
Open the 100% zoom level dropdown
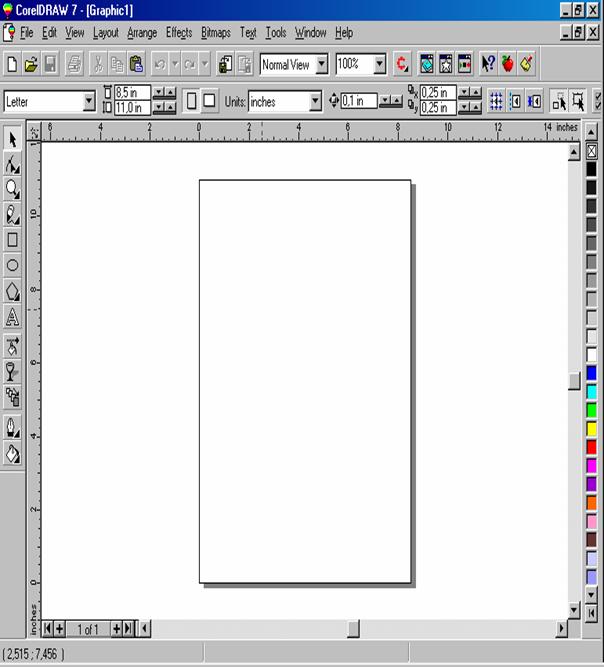(380, 64)
